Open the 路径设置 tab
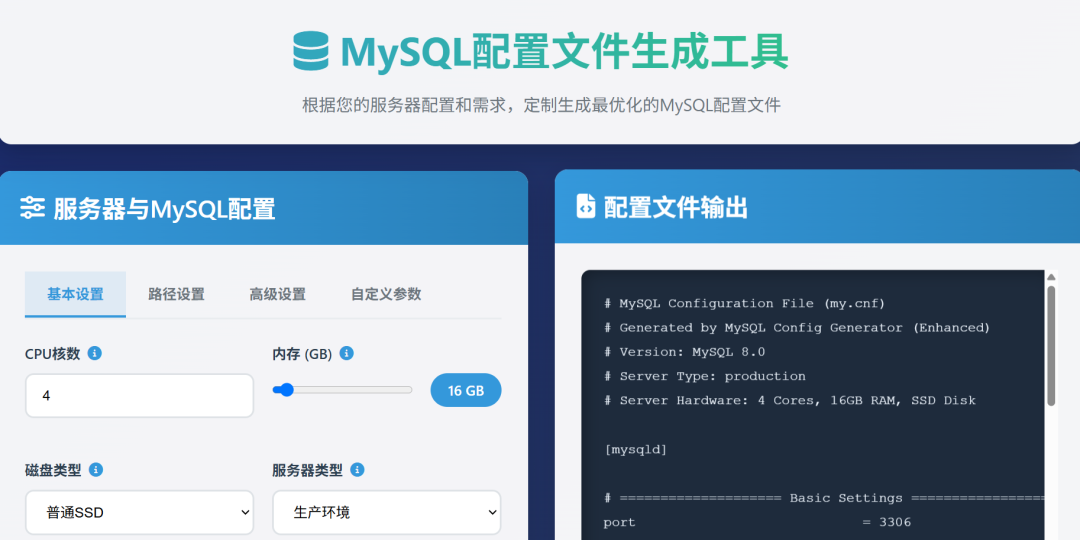The width and height of the screenshot is (1080, 540). [x=176, y=294]
